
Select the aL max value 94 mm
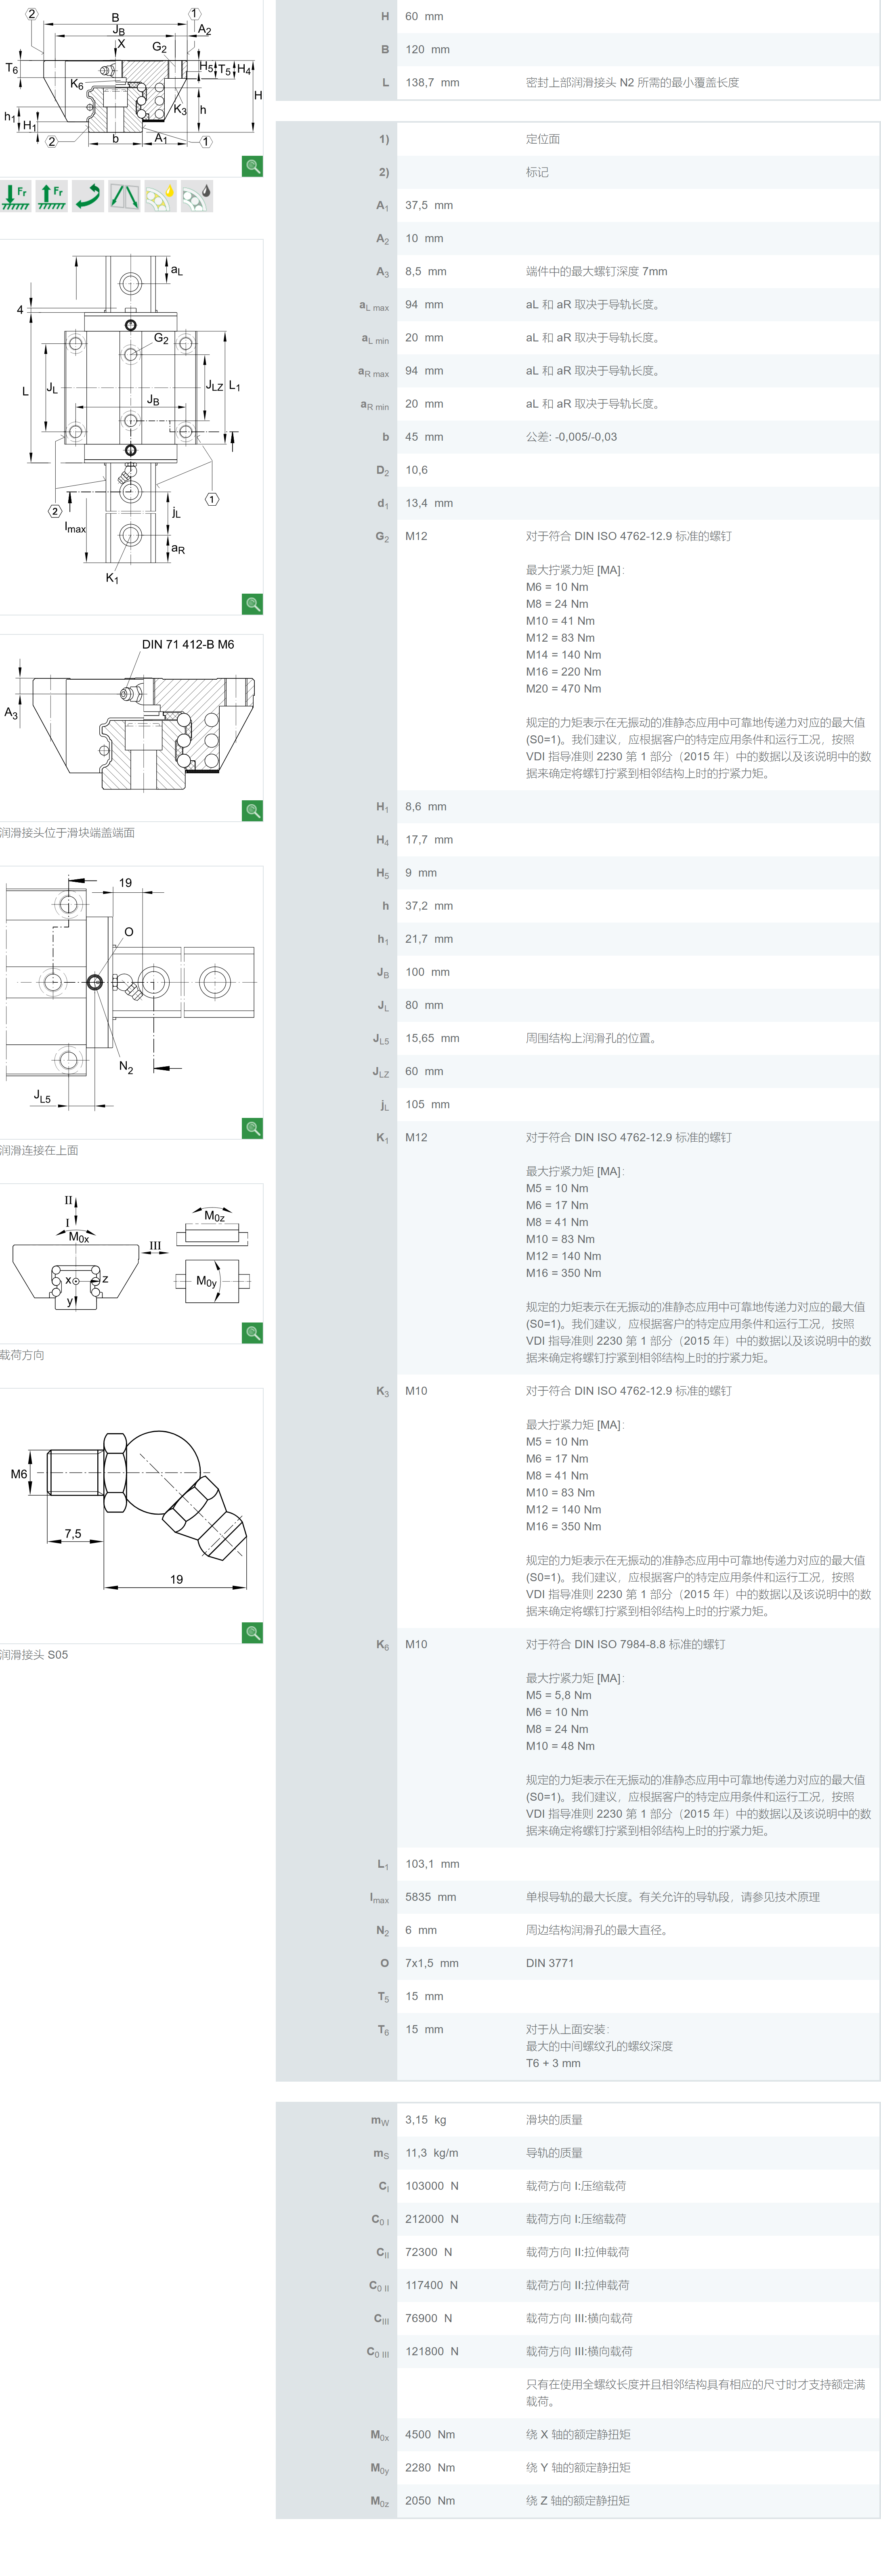[x=424, y=305]
